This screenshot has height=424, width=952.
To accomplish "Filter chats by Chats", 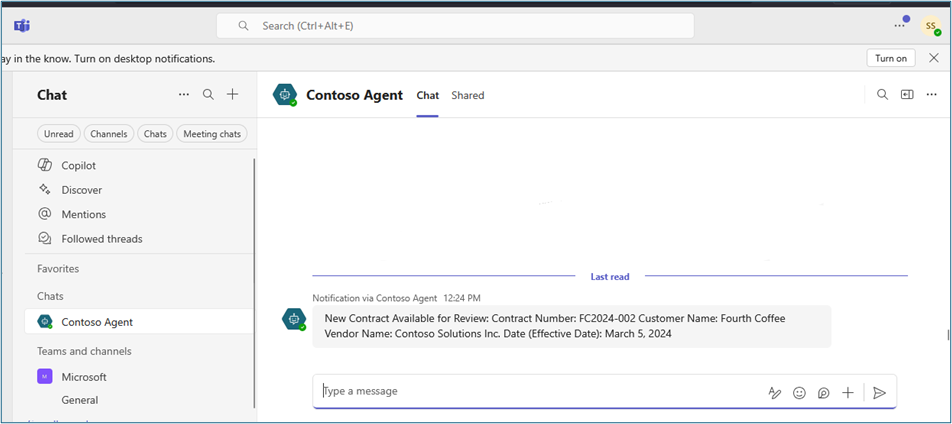I will (155, 134).
